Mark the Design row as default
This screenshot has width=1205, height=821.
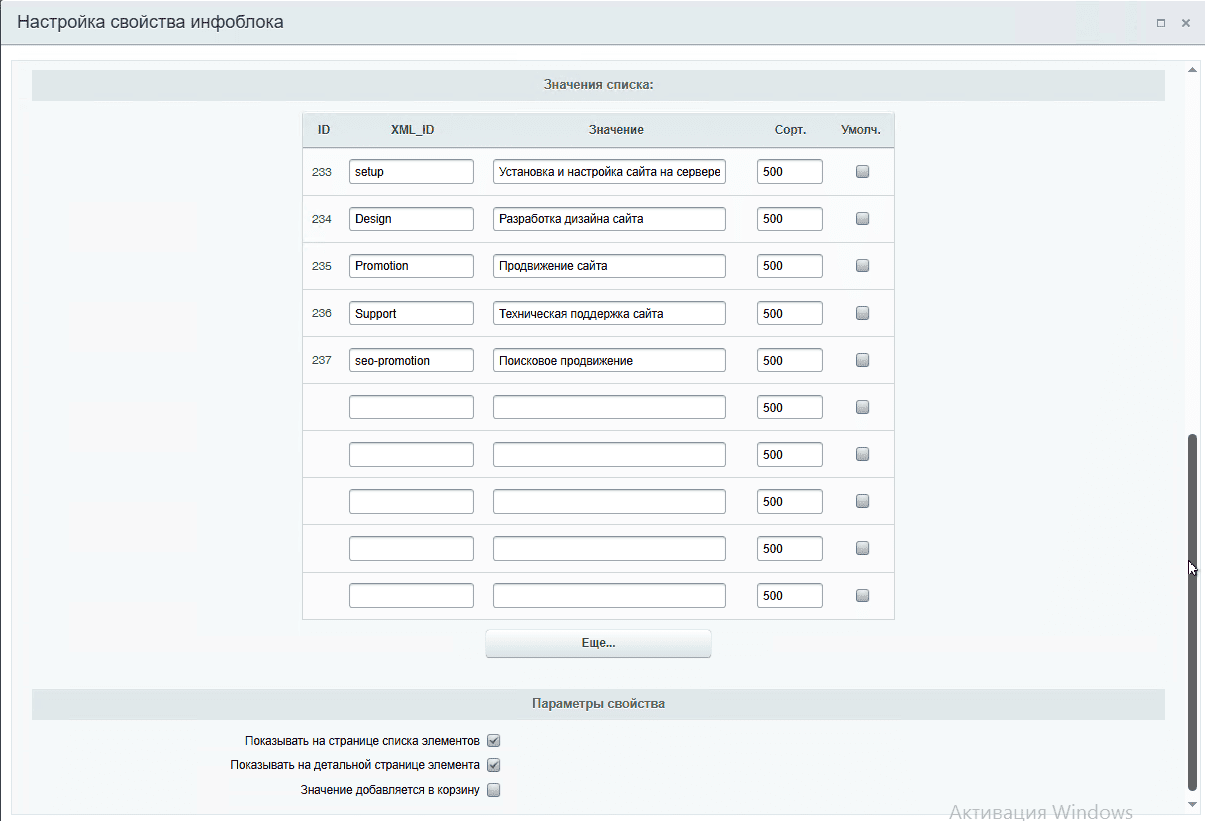pyautogui.click(x=863, y=219)
